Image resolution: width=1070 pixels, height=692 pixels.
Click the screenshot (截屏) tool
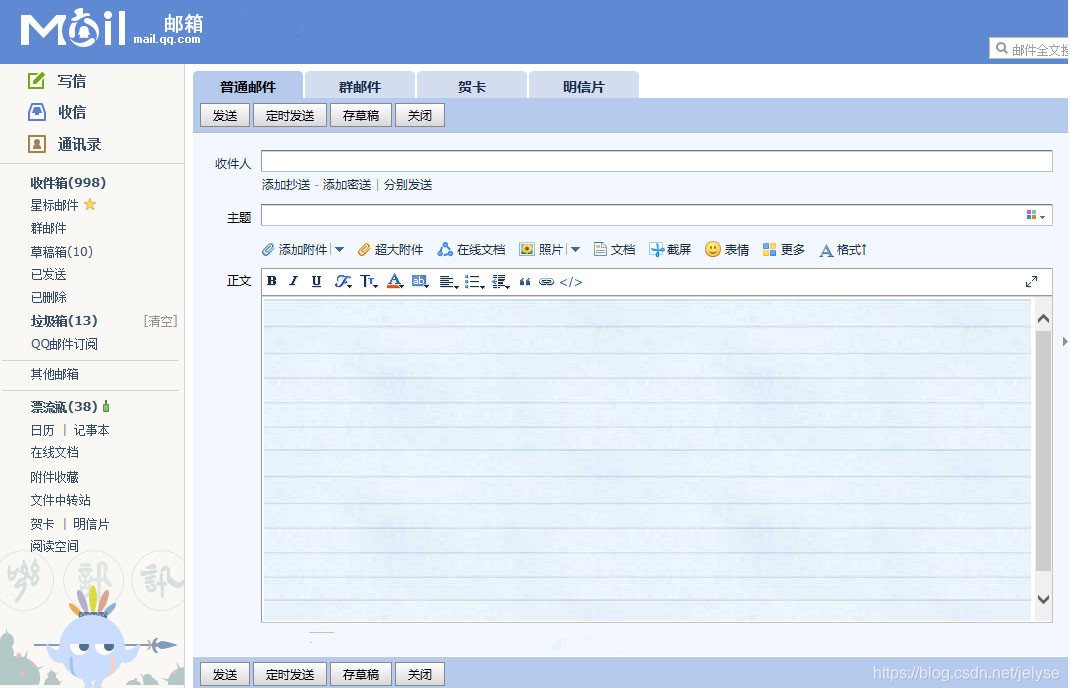(670, 249)
